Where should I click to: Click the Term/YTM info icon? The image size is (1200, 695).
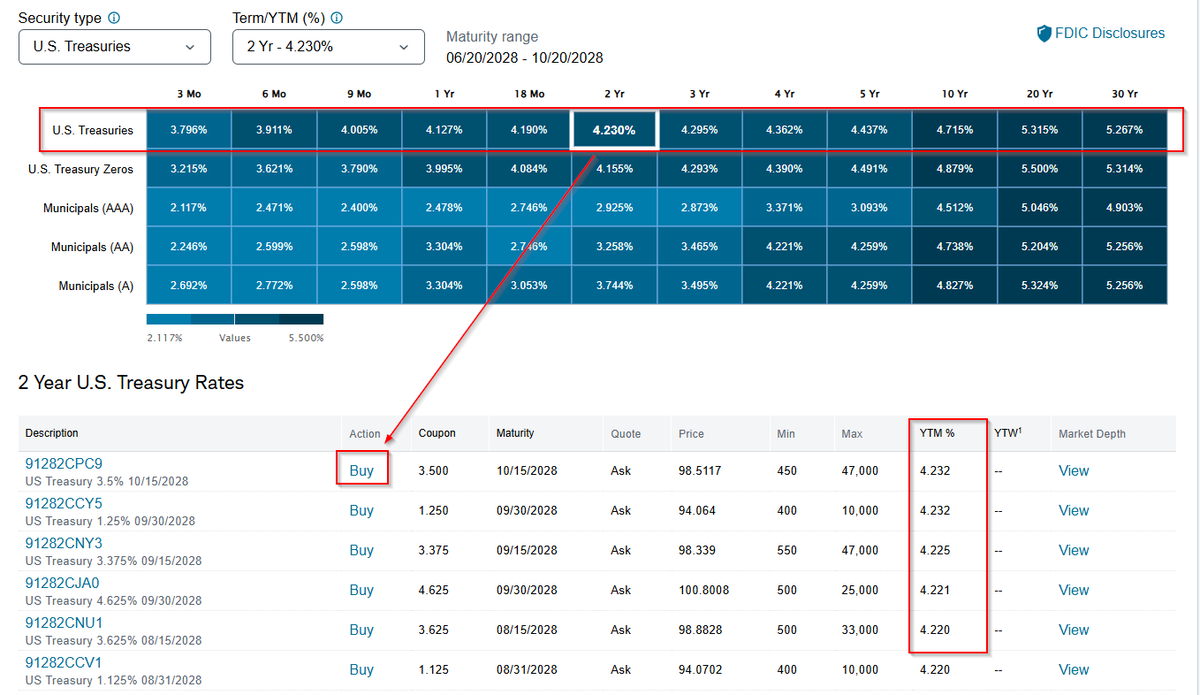click(336, 18)
